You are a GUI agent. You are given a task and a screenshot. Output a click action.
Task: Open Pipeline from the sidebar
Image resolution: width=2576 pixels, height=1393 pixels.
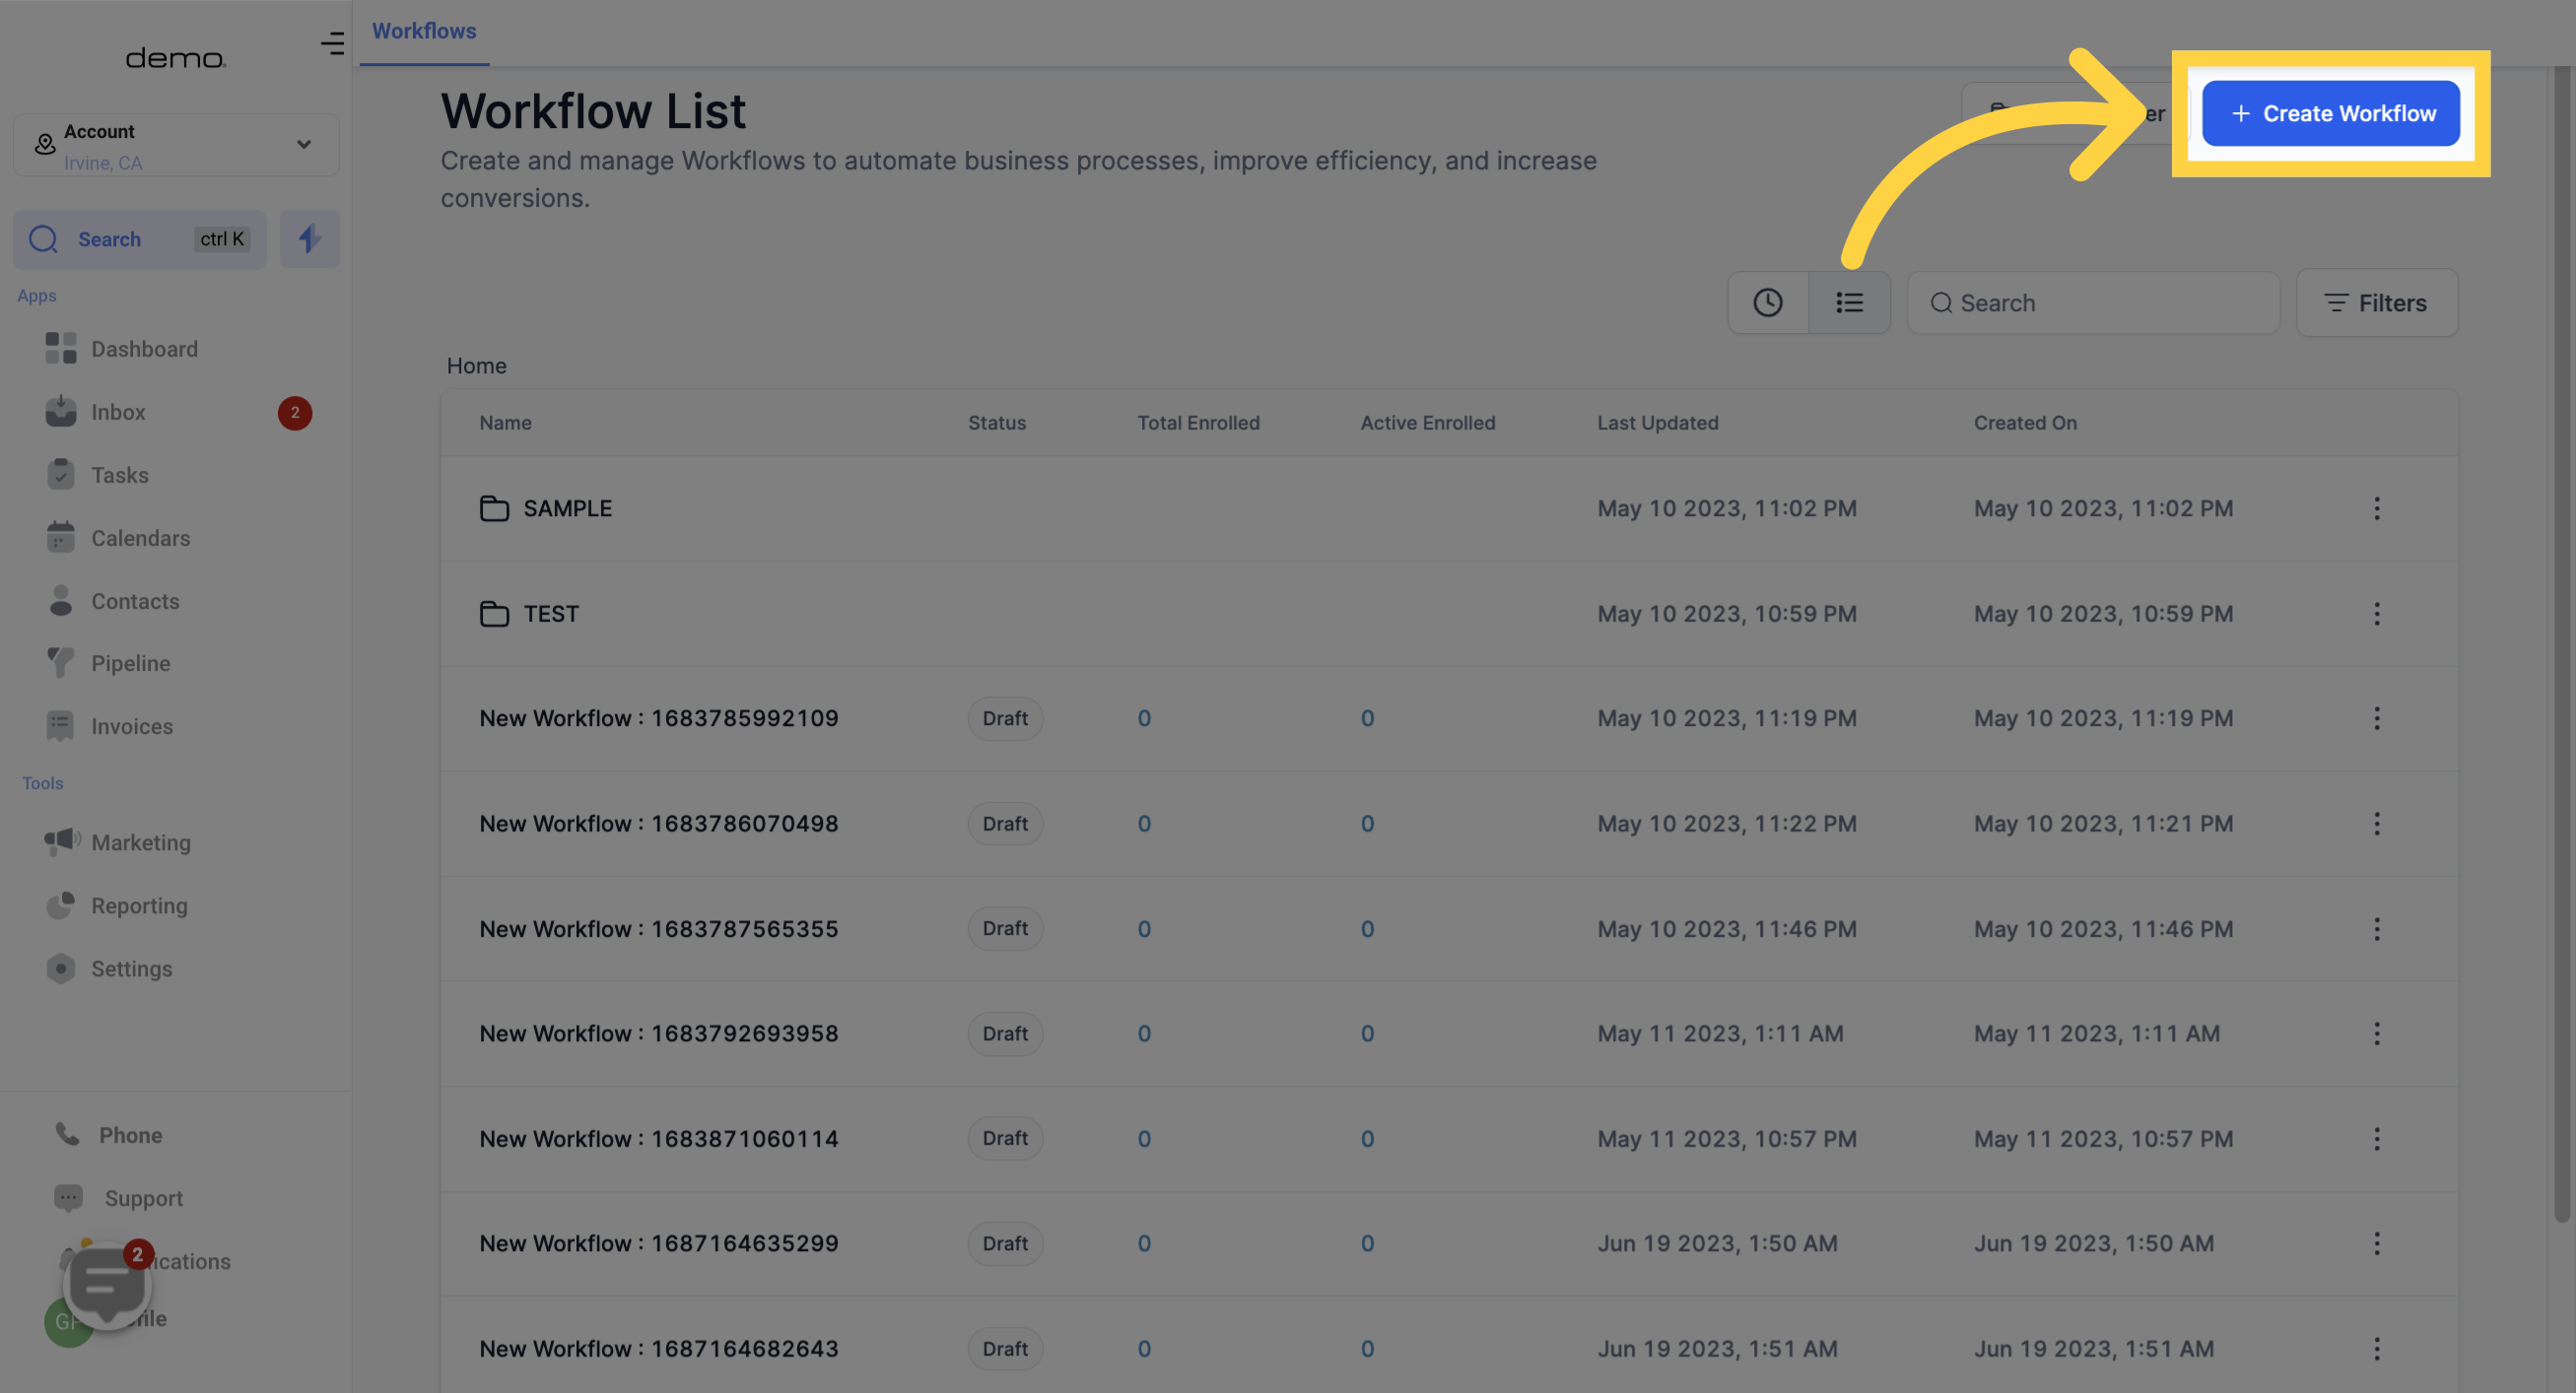[108, 663]
